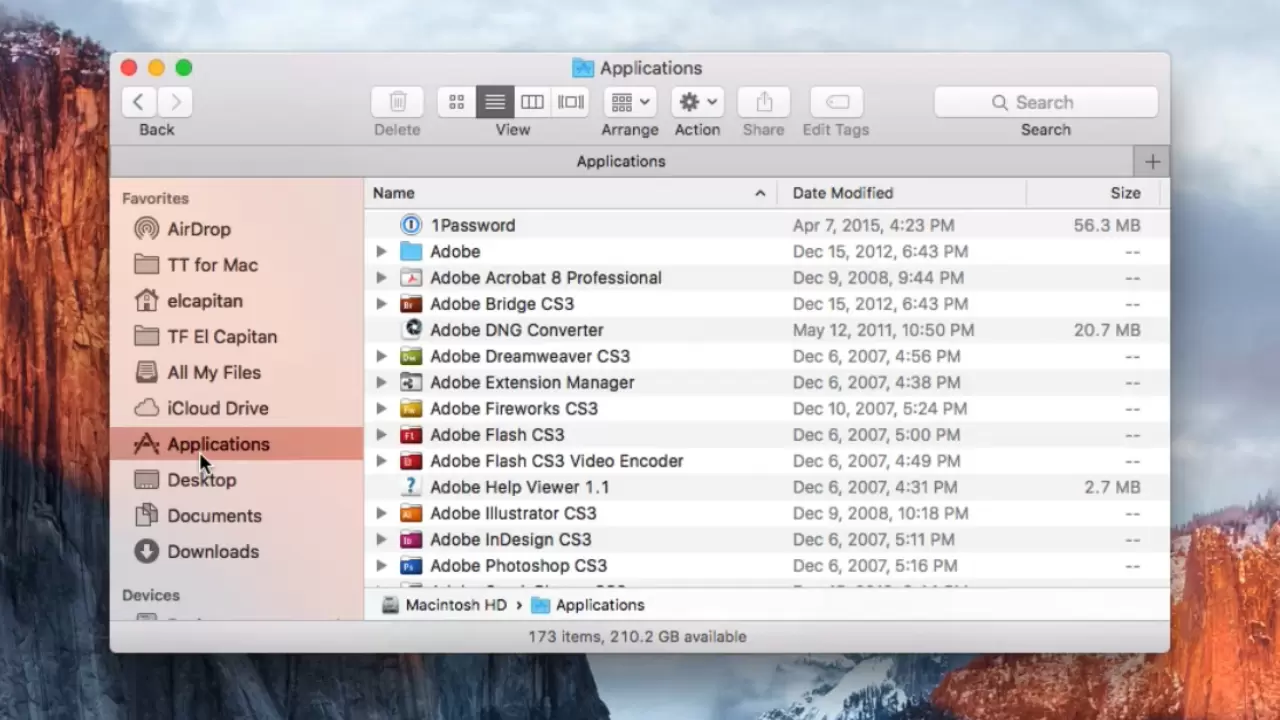1280x720 pixels.
Task: Open the Action gear menu
Action: coord(697,102)
